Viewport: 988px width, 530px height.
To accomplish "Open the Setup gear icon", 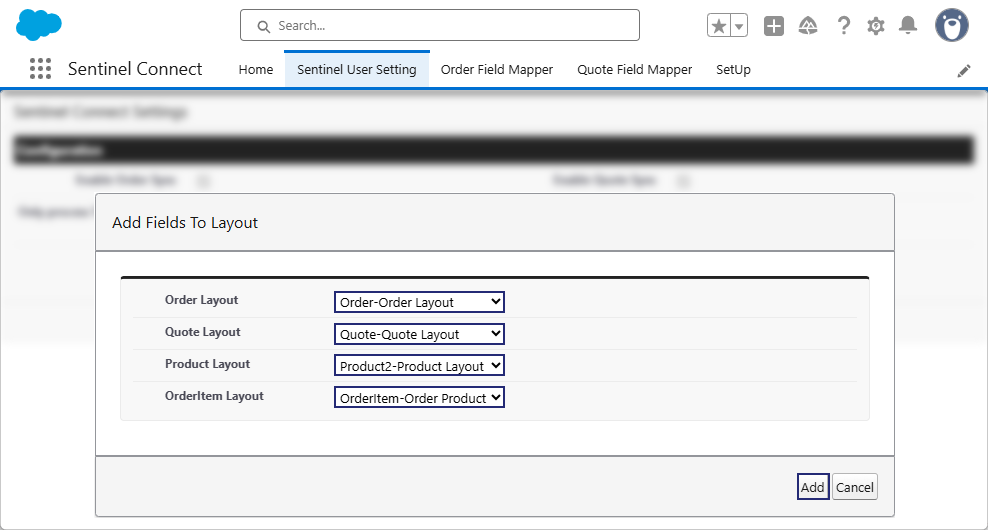I will coord(876,26).
